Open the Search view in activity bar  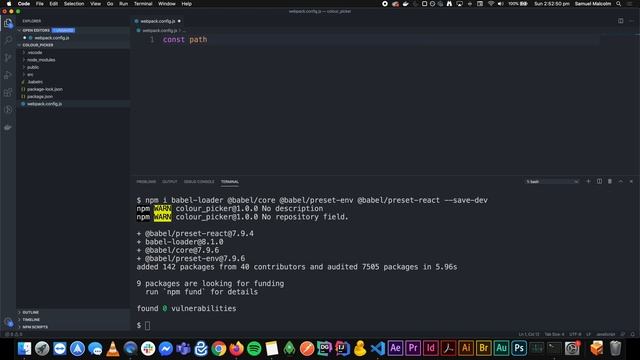8,40
